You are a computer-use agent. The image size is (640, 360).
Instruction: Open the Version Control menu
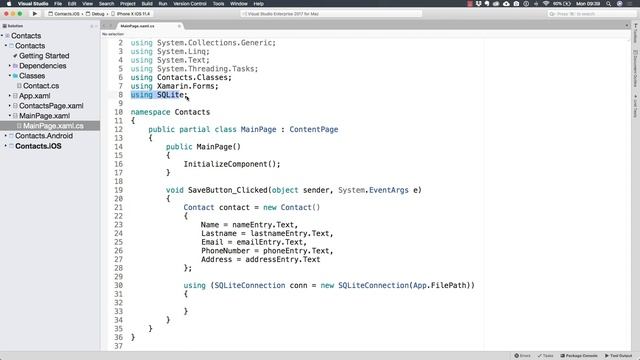point(190,4)
